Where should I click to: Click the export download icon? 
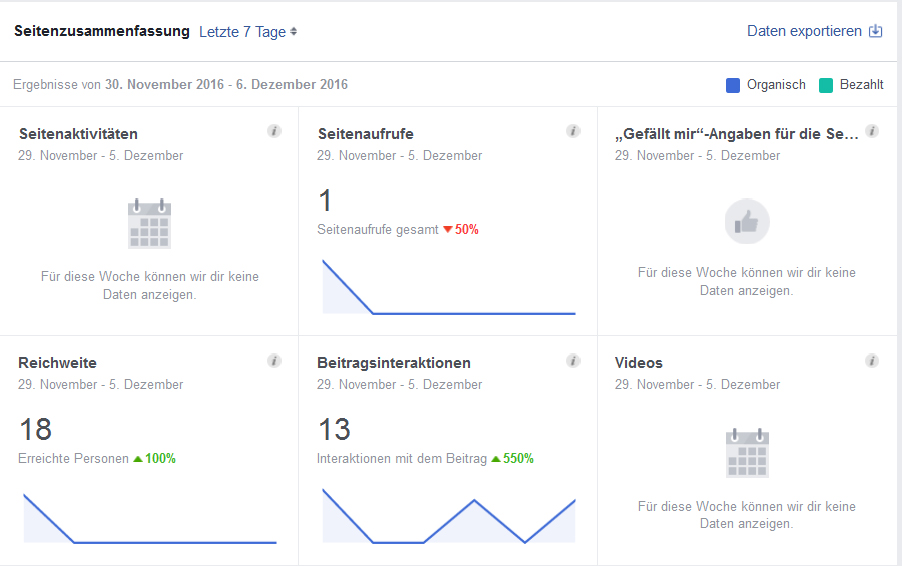coord(876,31)
